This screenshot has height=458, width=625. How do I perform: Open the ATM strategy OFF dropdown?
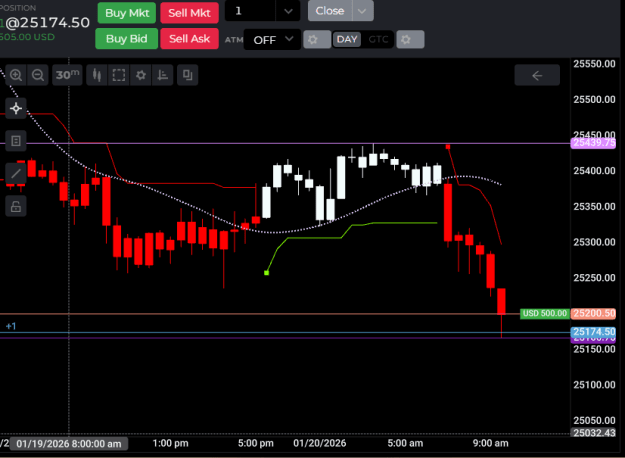point(272,39)
